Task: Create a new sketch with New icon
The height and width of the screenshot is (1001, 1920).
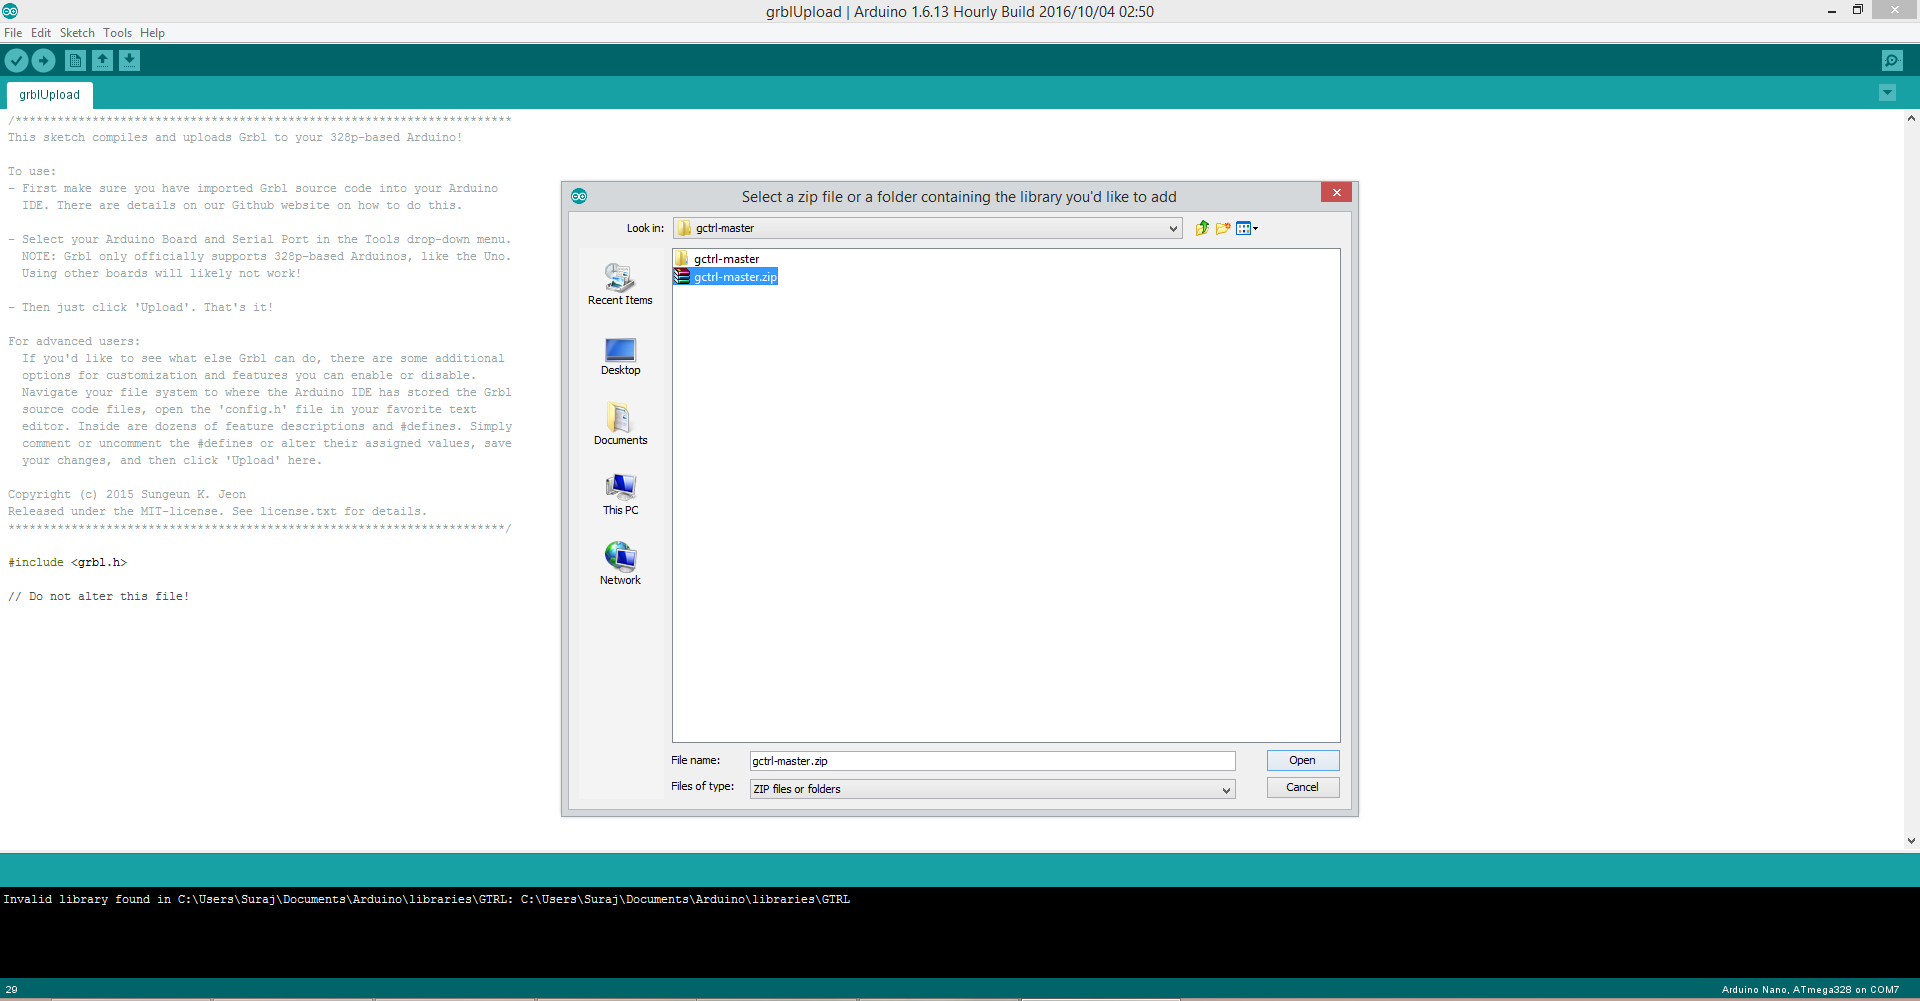Action: click(x=75, y=61)
